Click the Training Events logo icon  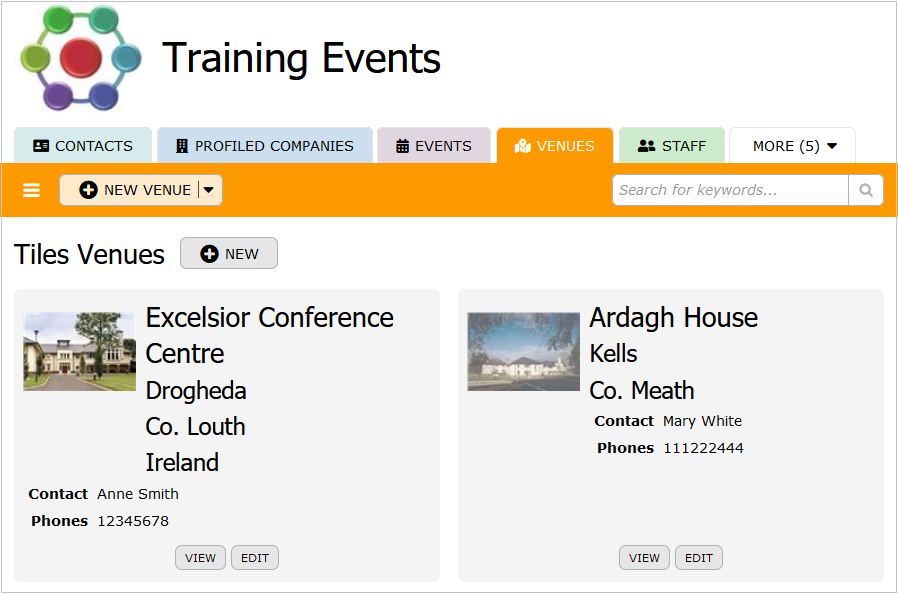click(x=80, y=58)
